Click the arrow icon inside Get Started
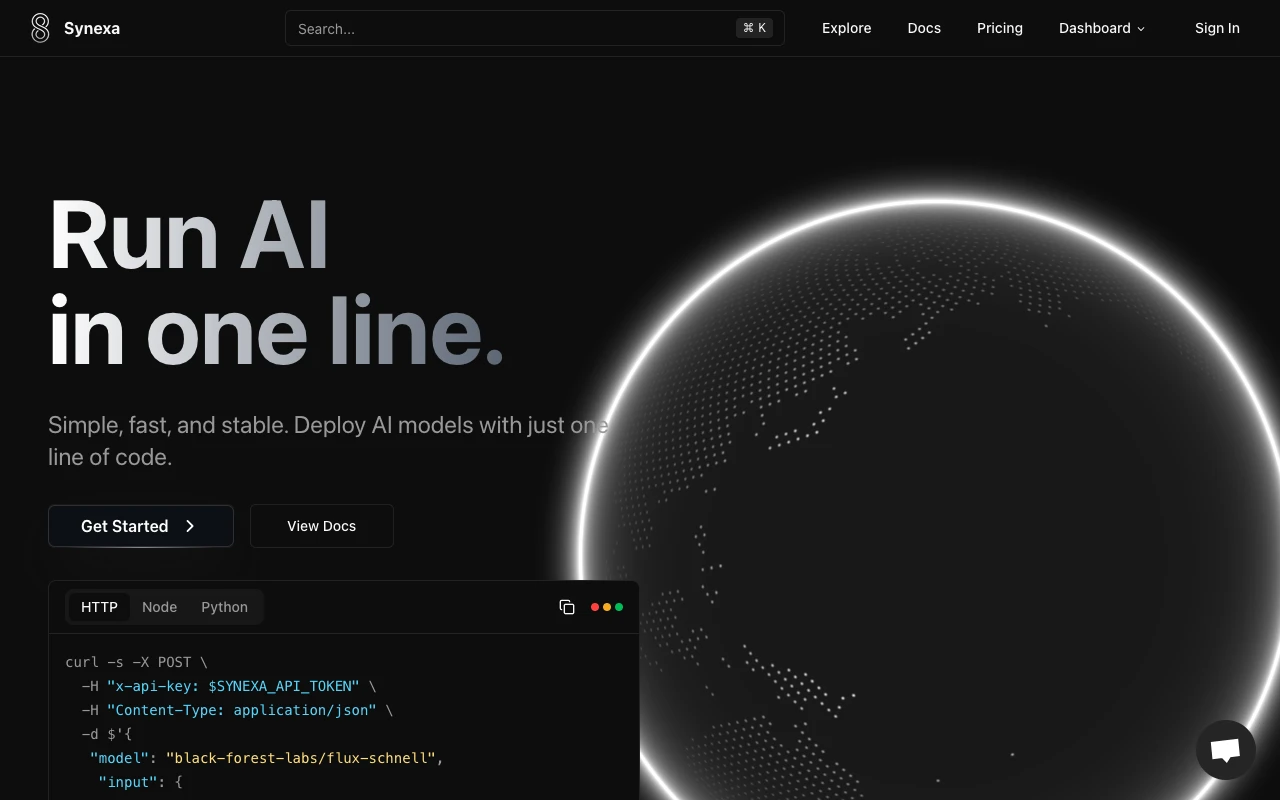 pyautogui.click(x=189, y=525)
